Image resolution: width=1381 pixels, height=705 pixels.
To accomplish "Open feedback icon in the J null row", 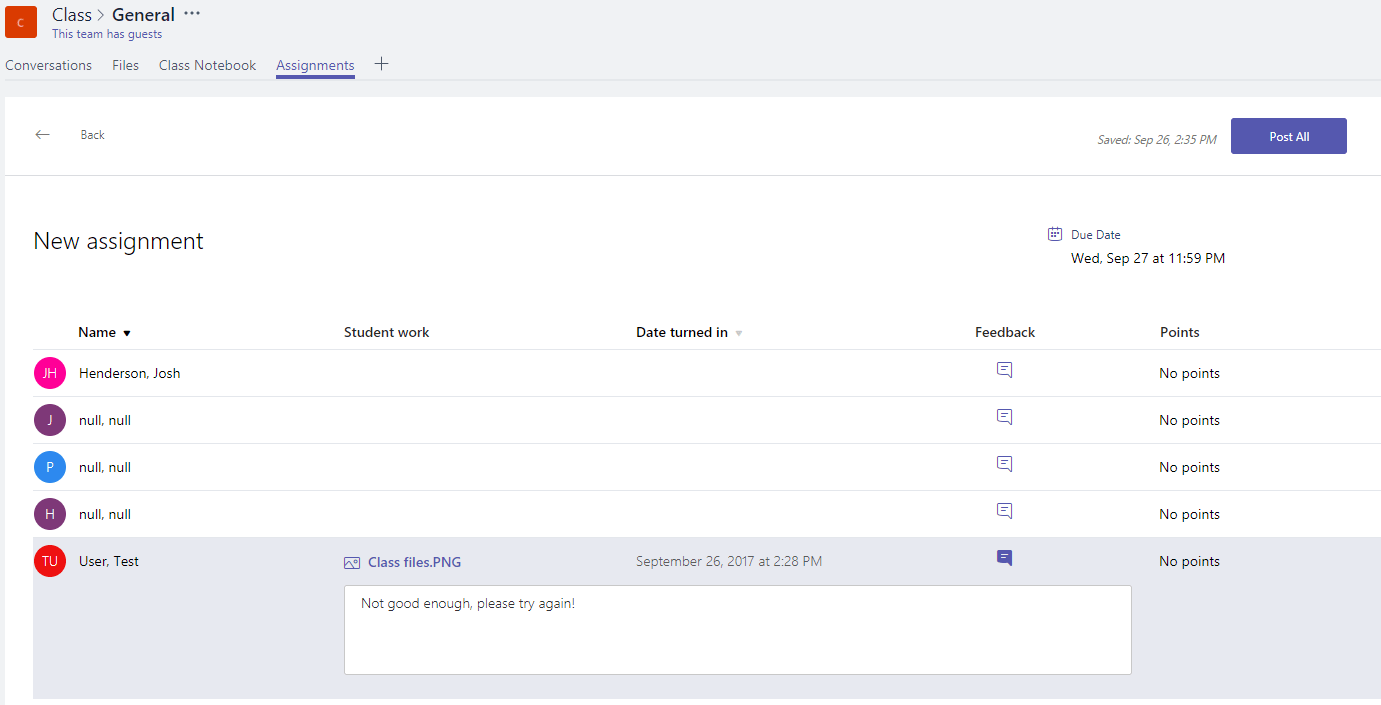I will click(1005, 417).
